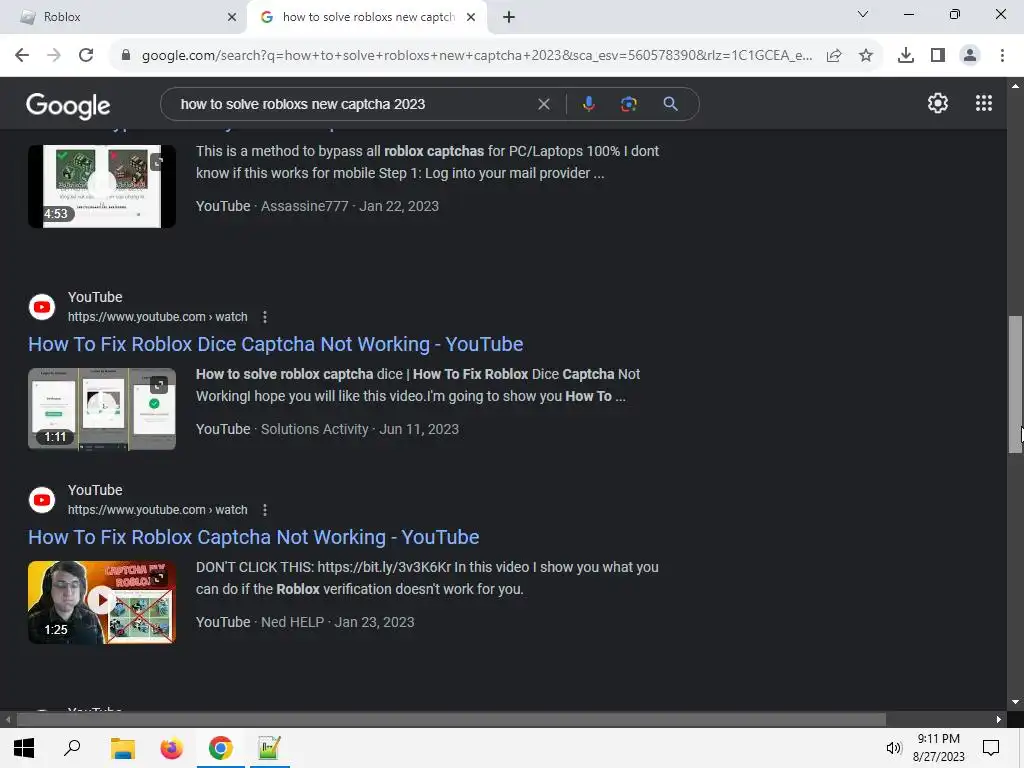Open options for Ned HELP result
1024x768 pixels.
pos(264,510)
